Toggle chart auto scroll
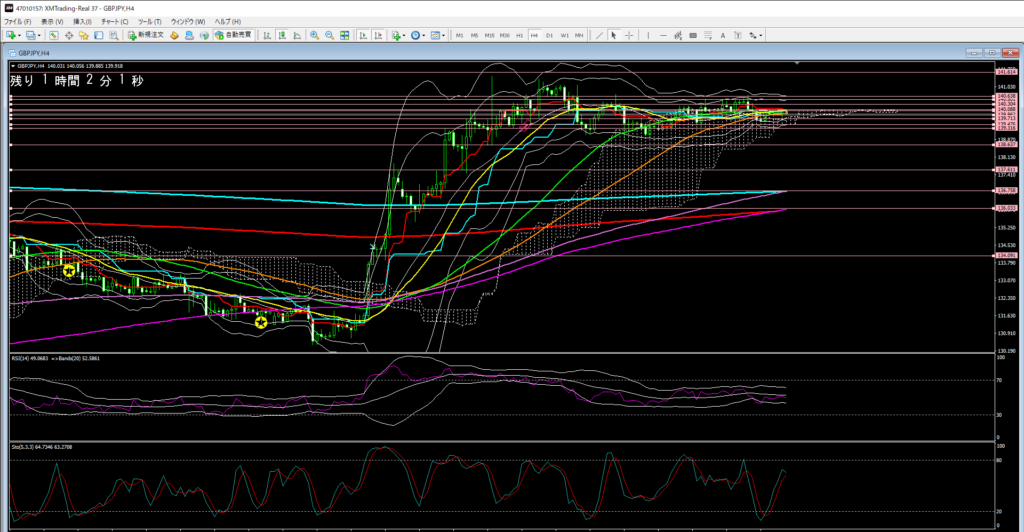 click(363, 35)
